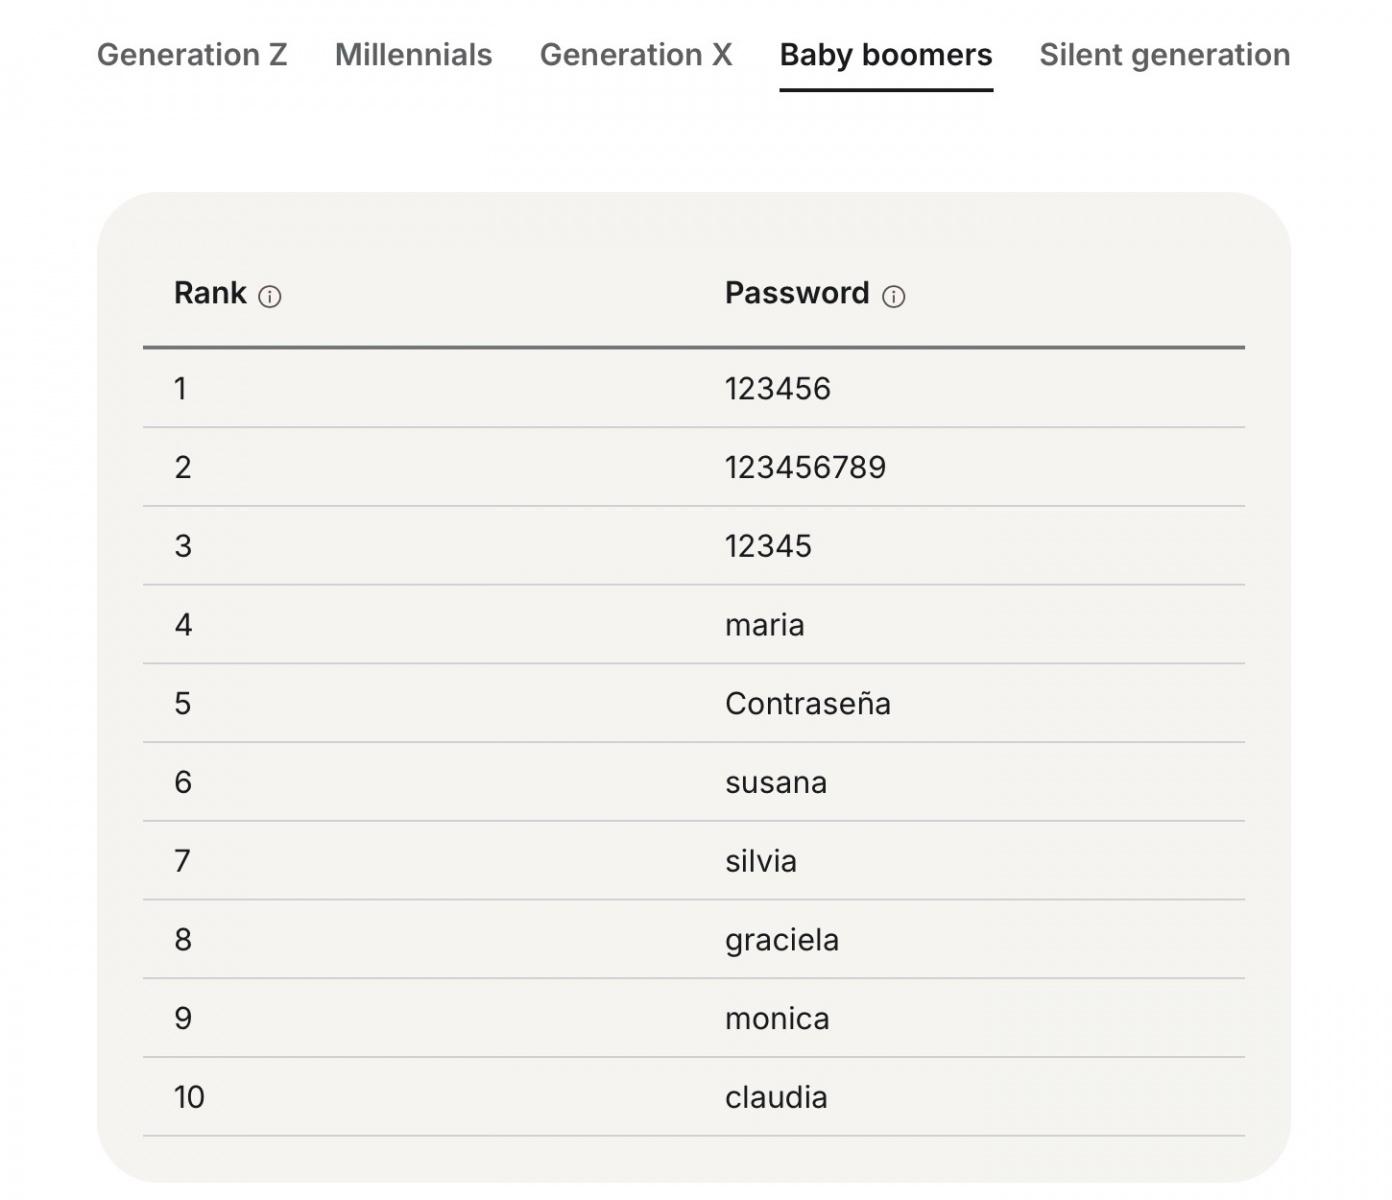
Task: Click the Password column header
Action: [796, 293]
